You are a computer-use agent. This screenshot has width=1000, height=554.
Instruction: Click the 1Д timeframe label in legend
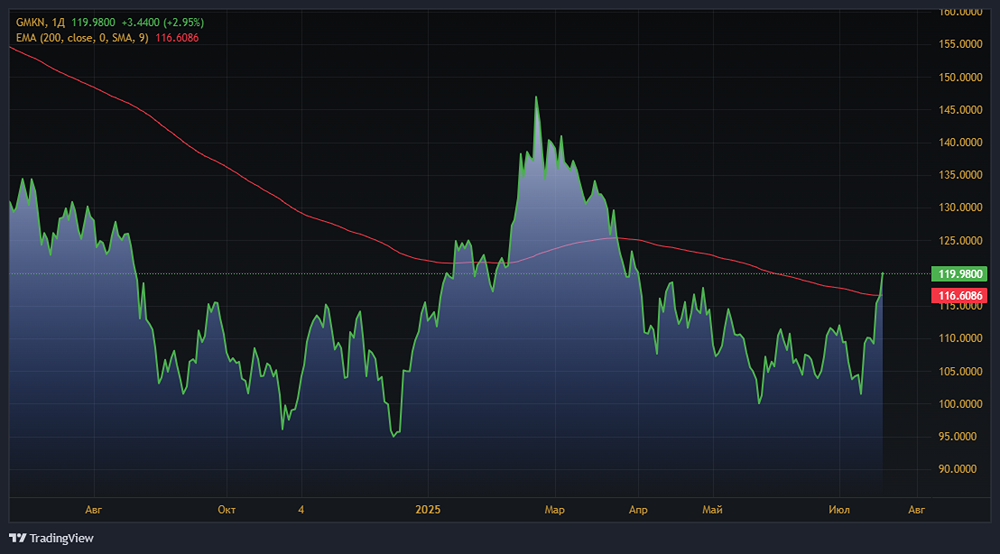coord(58,22)
